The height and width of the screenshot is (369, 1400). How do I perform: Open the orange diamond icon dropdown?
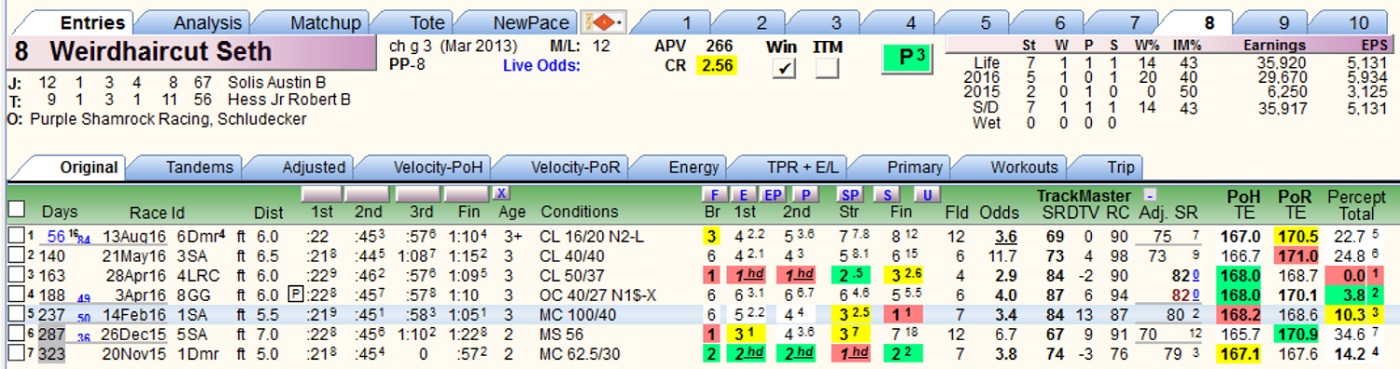(605, 22)
